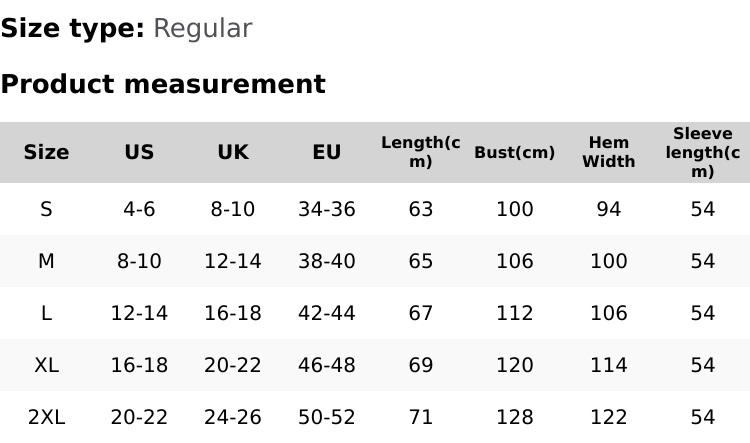750x443 pixels.
Task: Click the bust value 120 cell
Action: (x=514, y=365)
